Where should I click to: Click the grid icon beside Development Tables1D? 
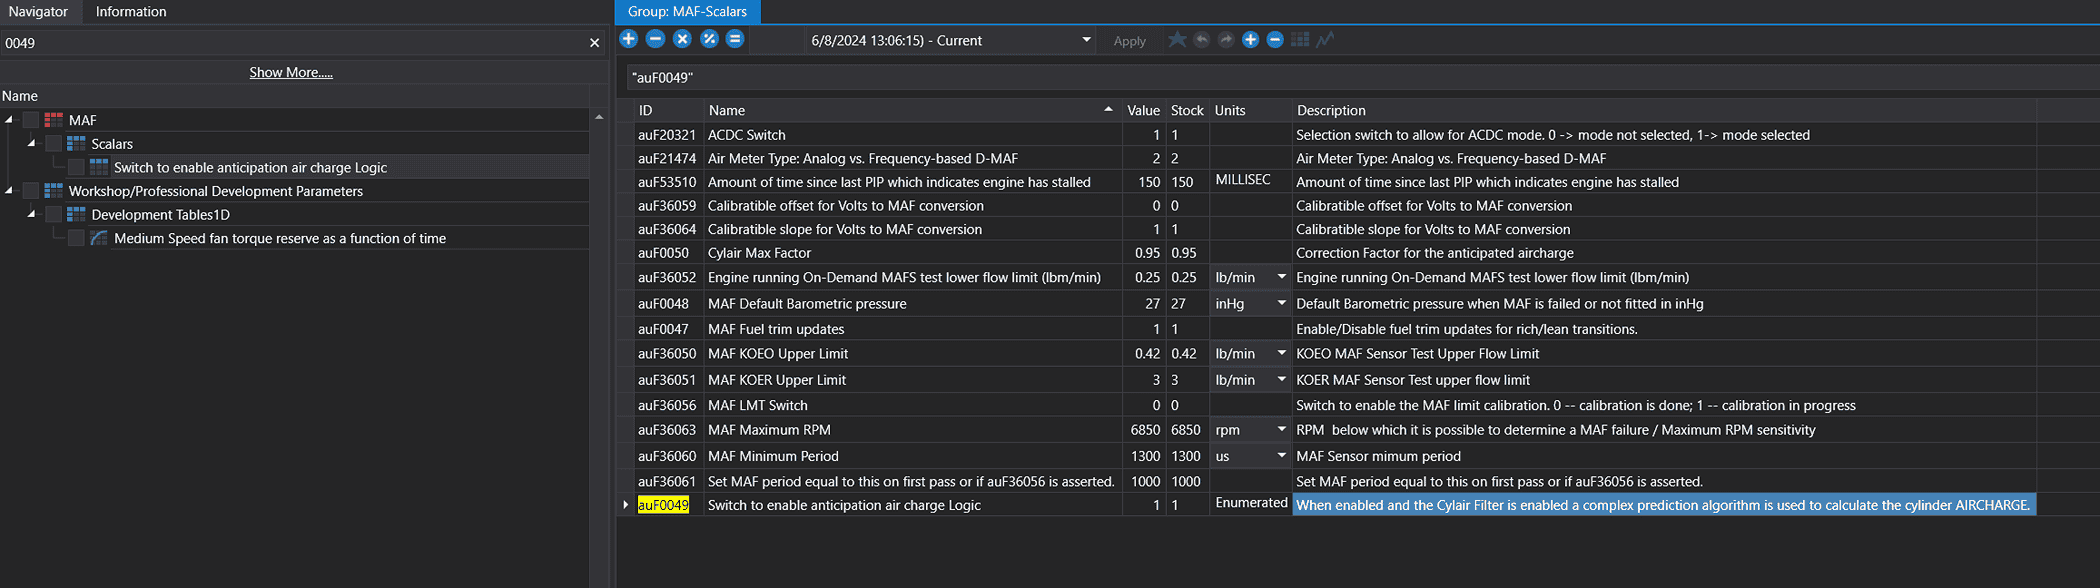76,215
